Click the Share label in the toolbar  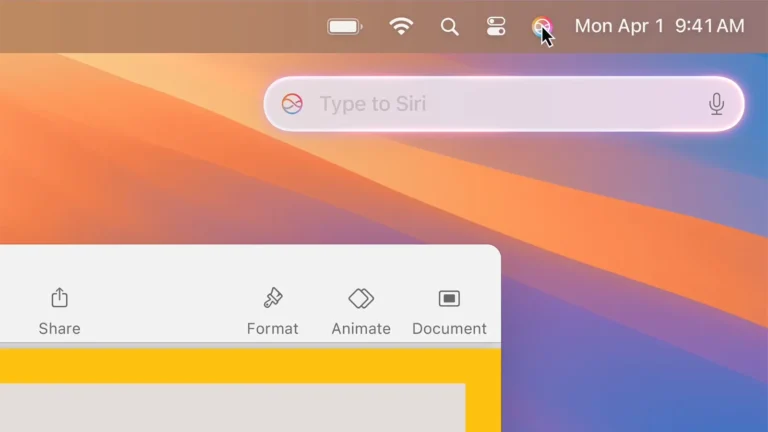tap(59, 328)
